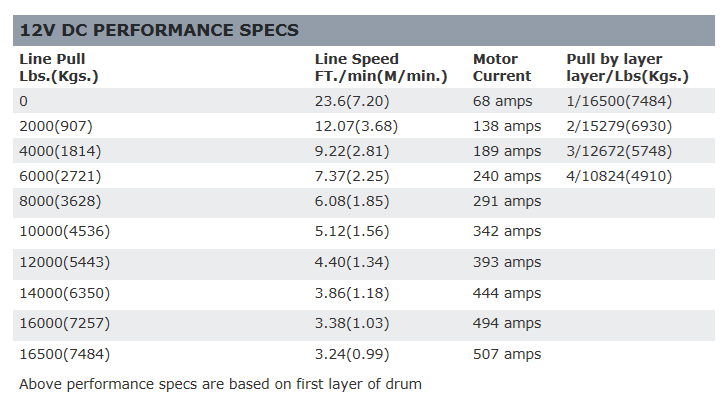Screen dimensions: 724x408
Task: Click the 3.24(0.99) line speed value
Action: coord(352,354)
